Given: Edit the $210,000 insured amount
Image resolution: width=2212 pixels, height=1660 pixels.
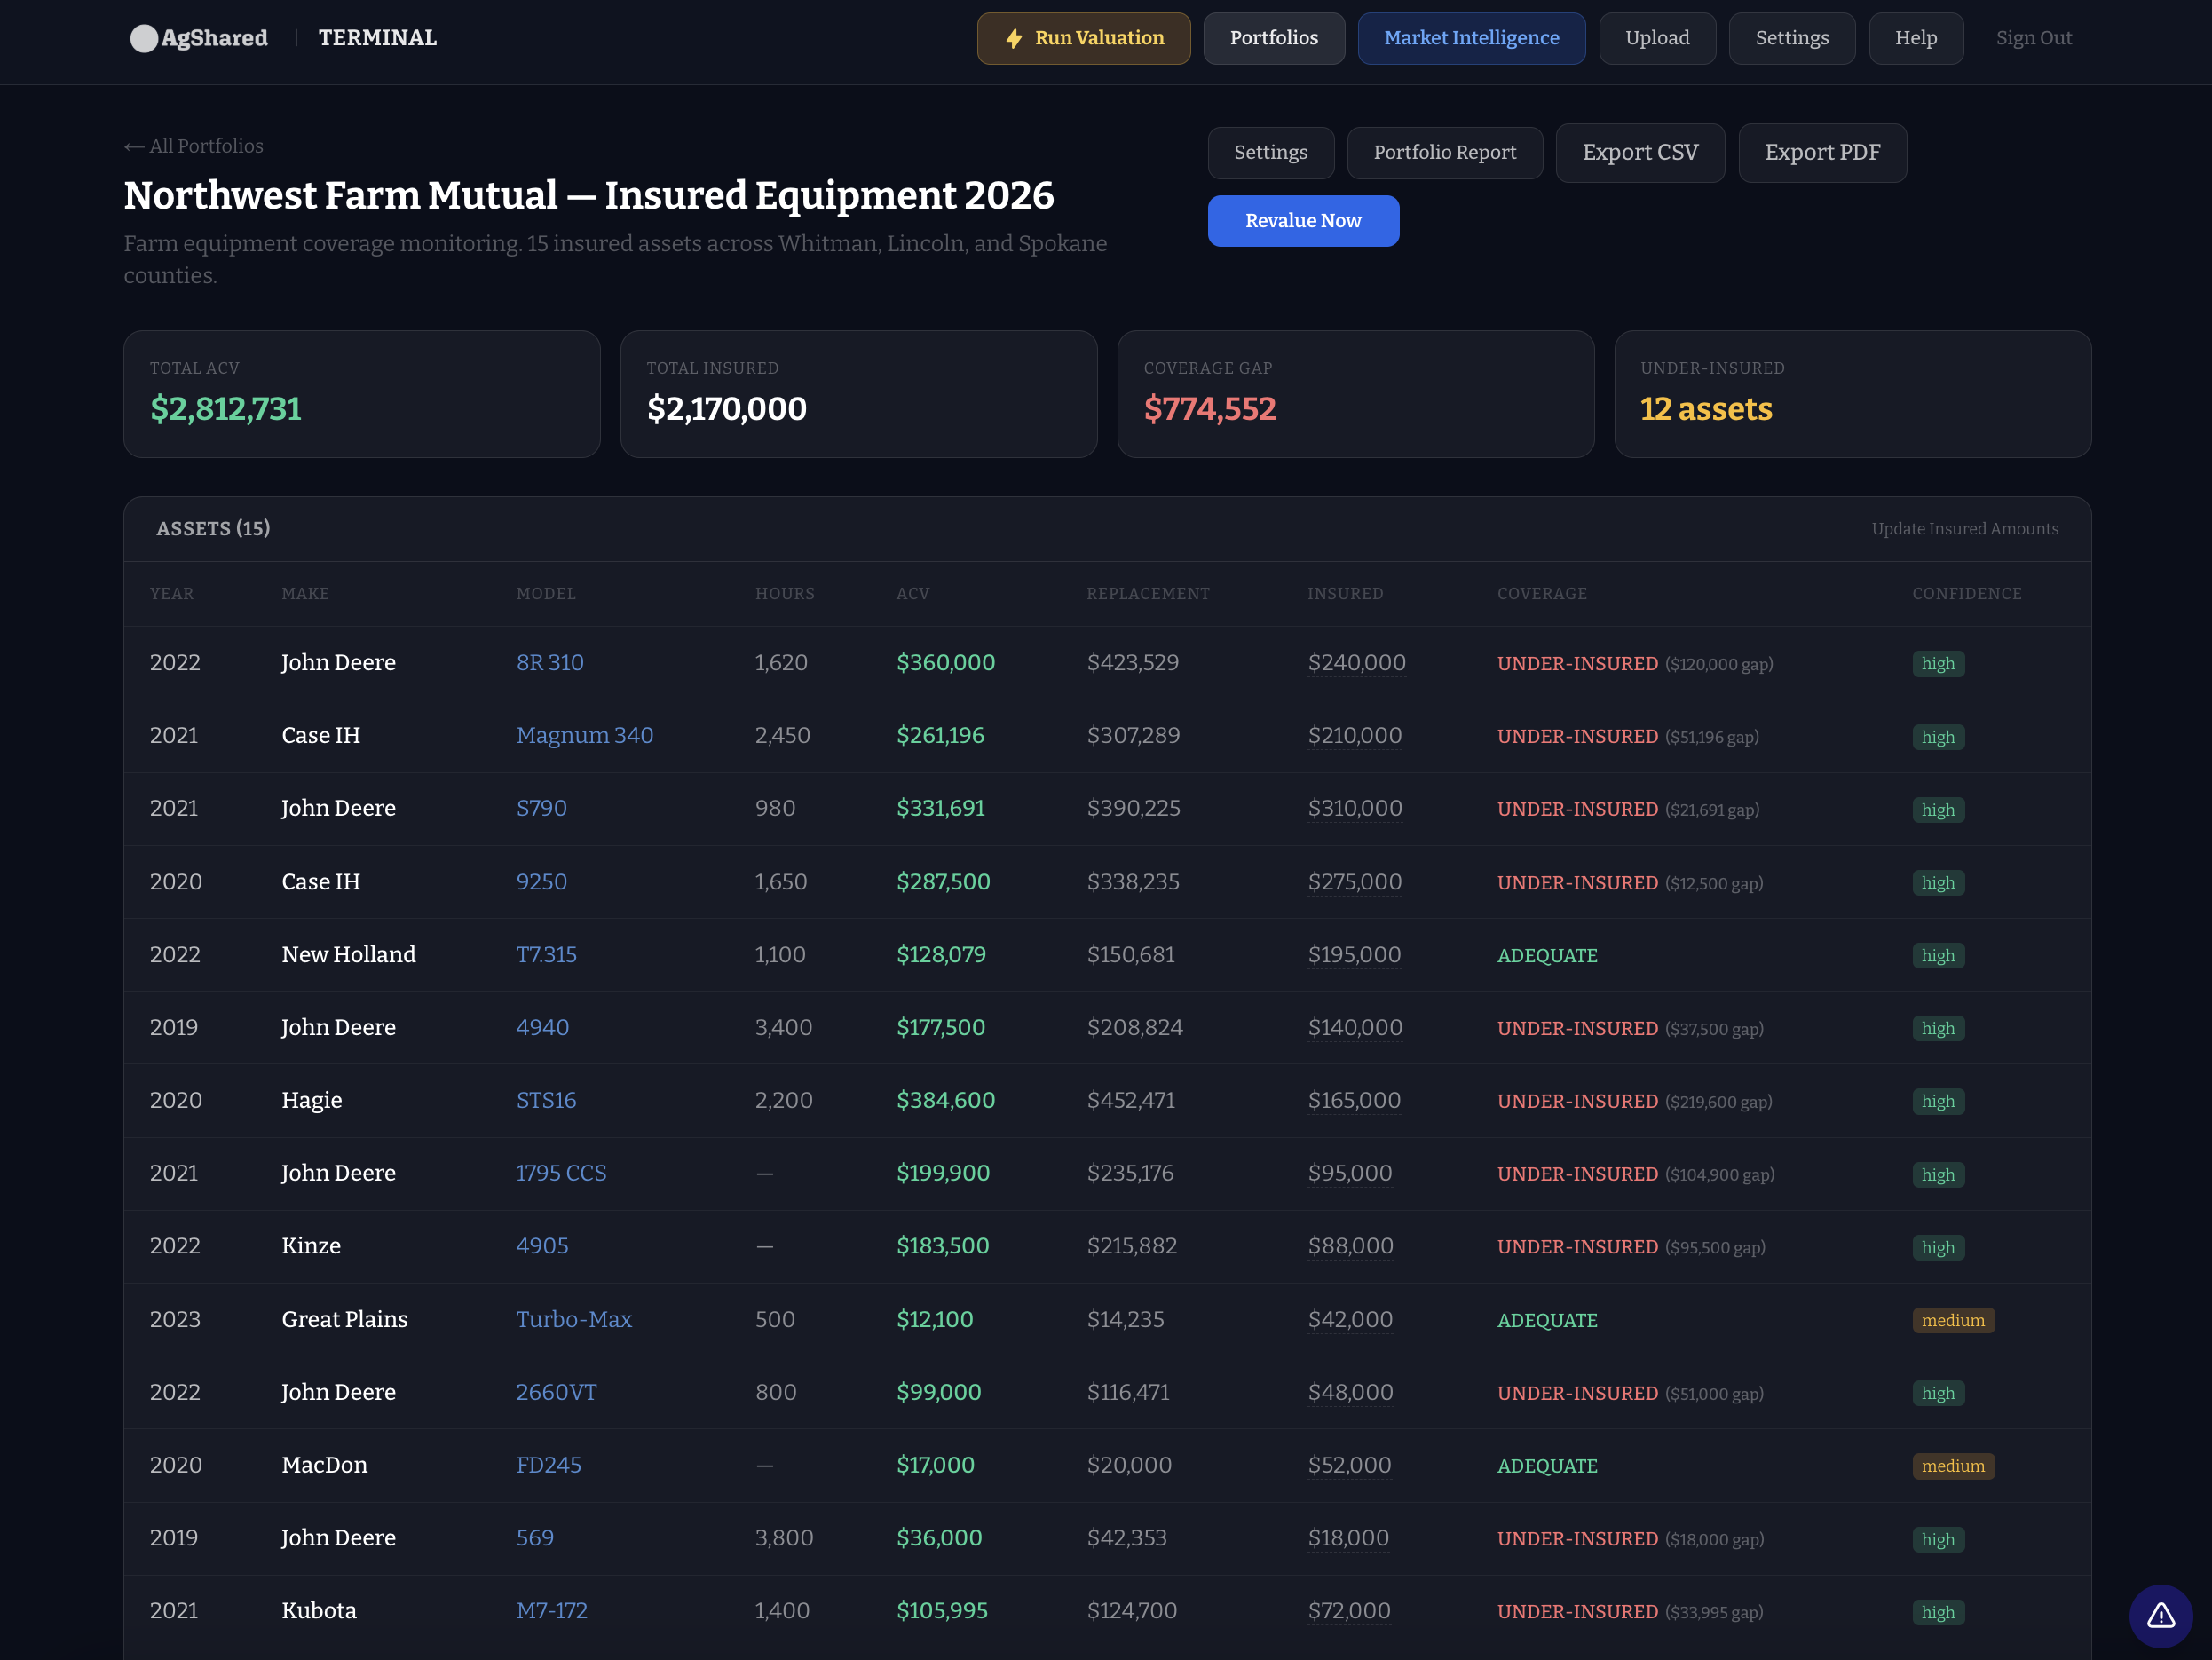Looking at the screenshot, I should pos(1354,735).
